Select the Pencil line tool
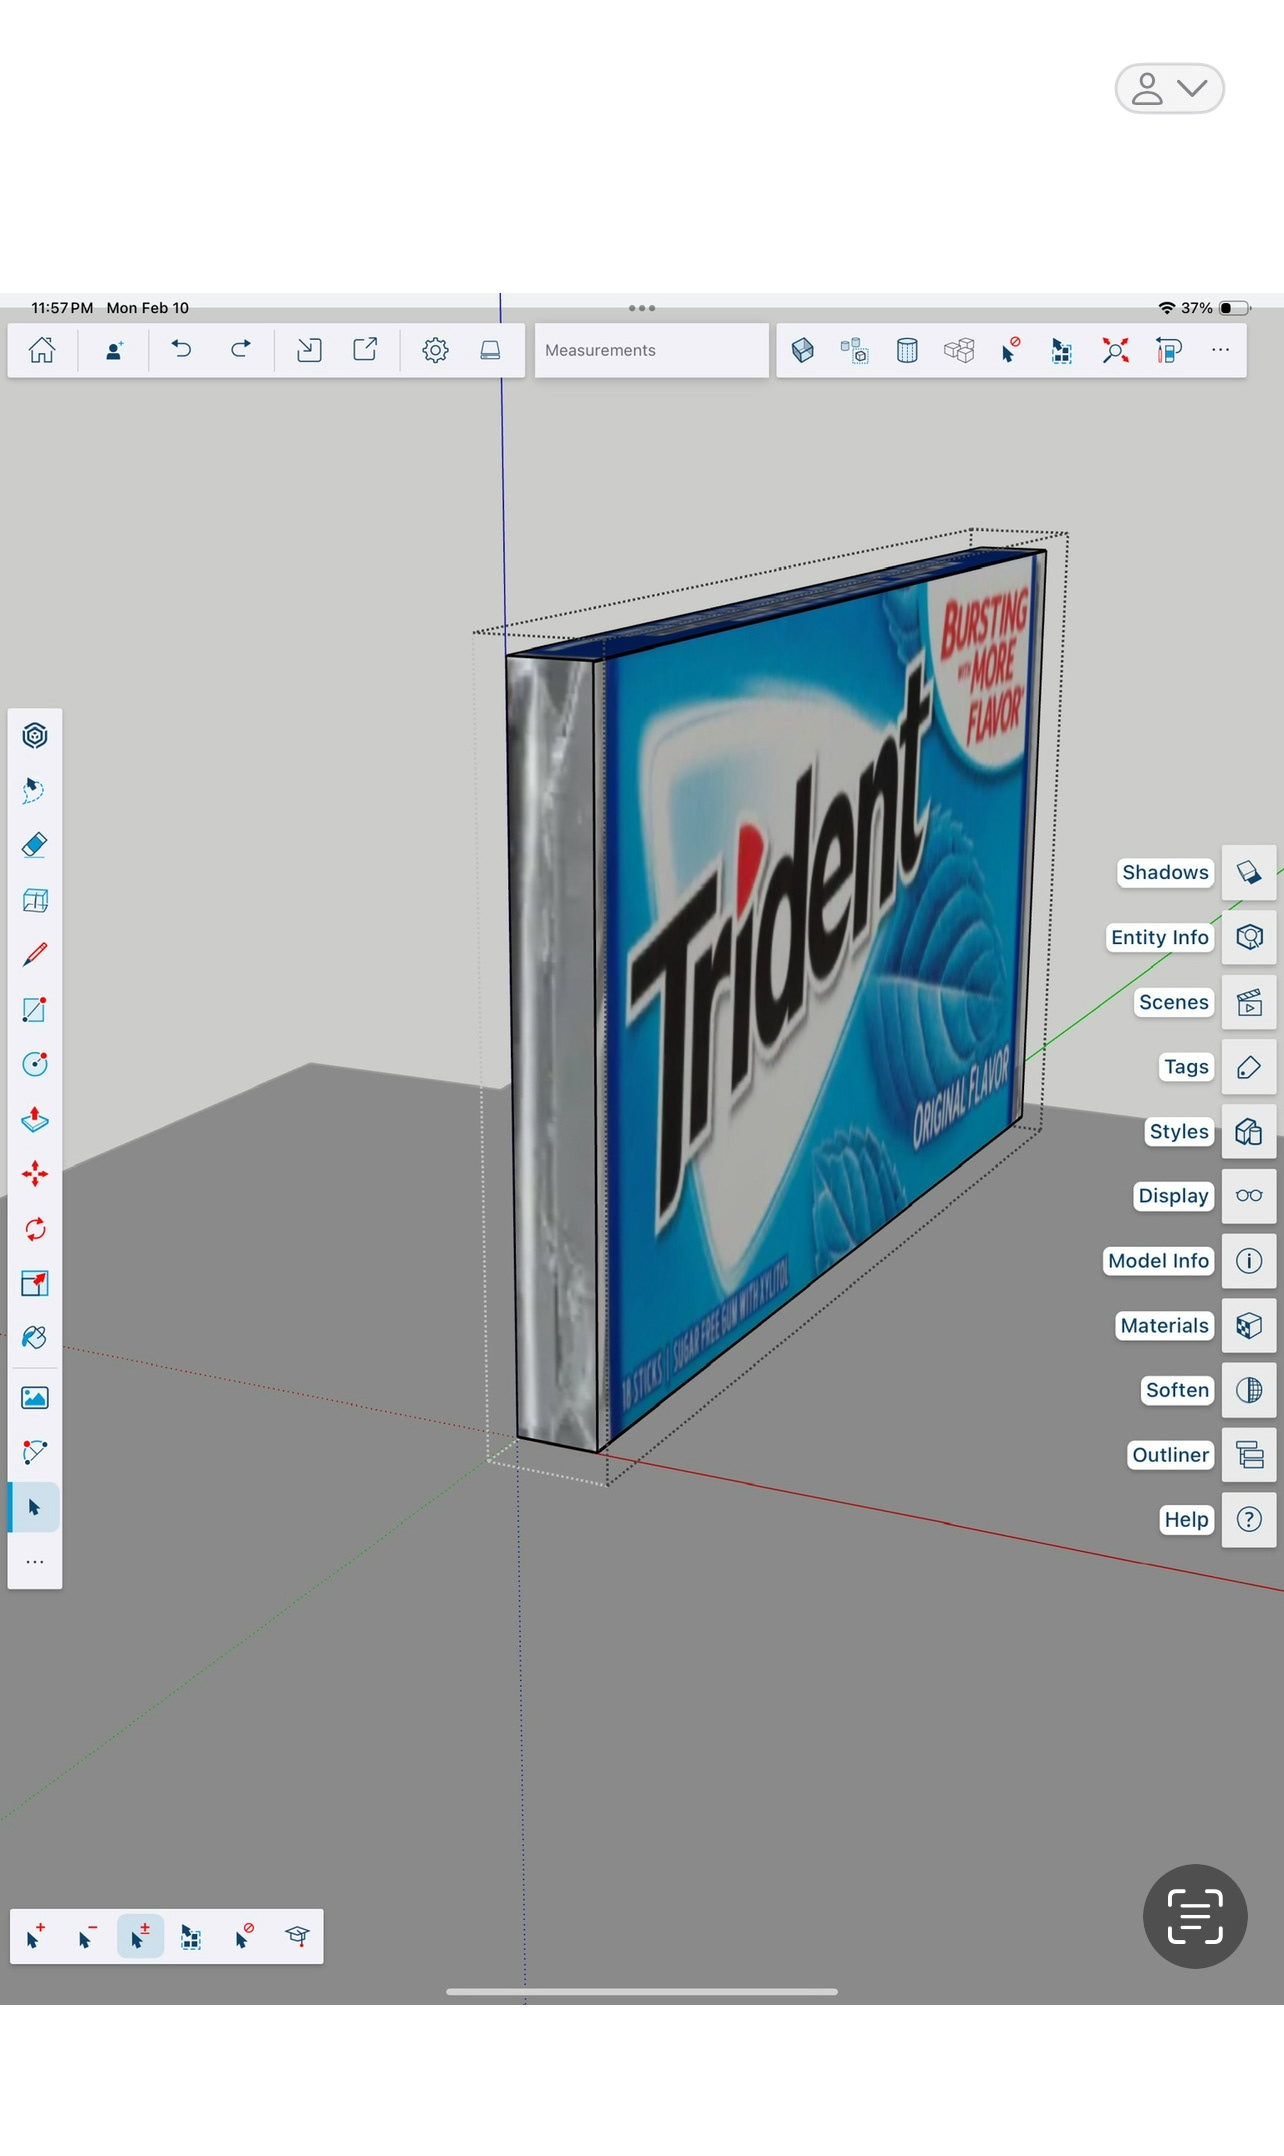The image size is (1284, 2156). point(35,954)
